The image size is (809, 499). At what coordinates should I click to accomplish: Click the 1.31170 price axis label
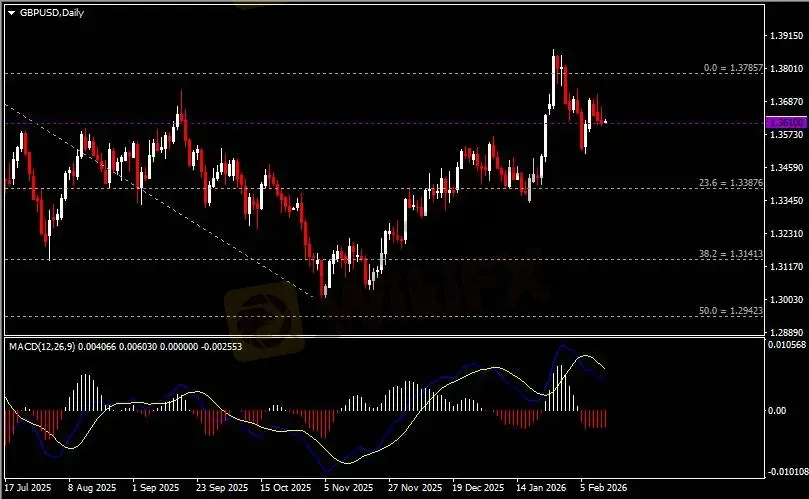tap(786, 267)
